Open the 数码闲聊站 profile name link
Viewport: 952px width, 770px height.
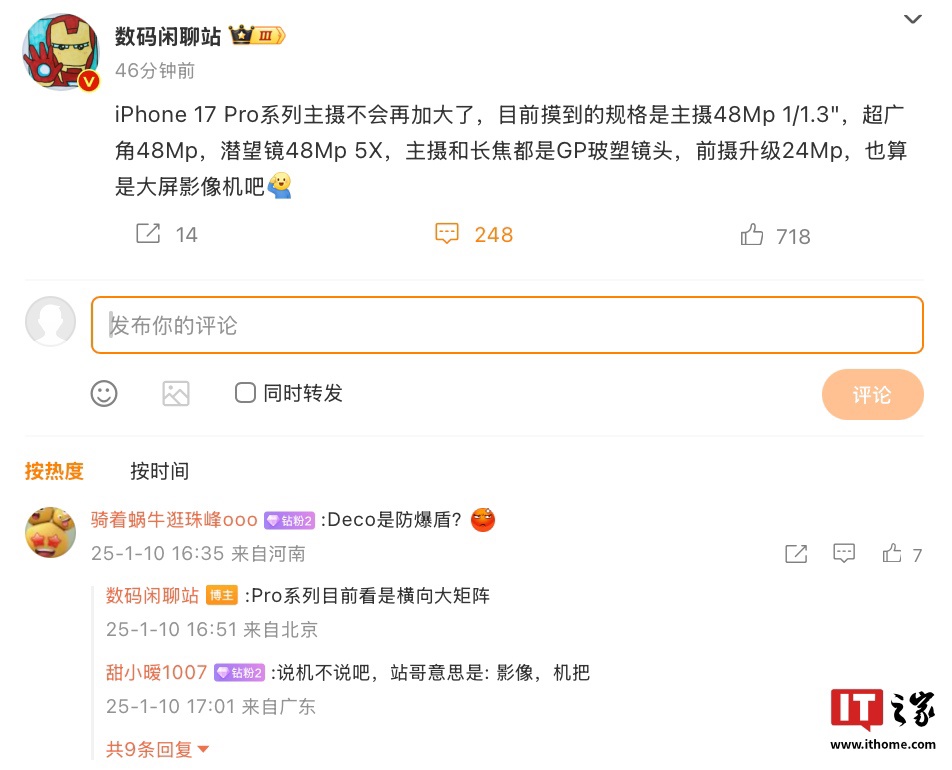(168, 36)
